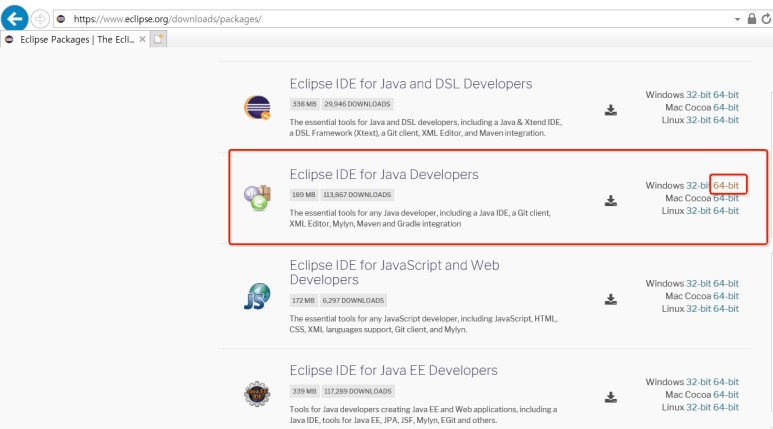Click the 338 MB size badge

304,104
